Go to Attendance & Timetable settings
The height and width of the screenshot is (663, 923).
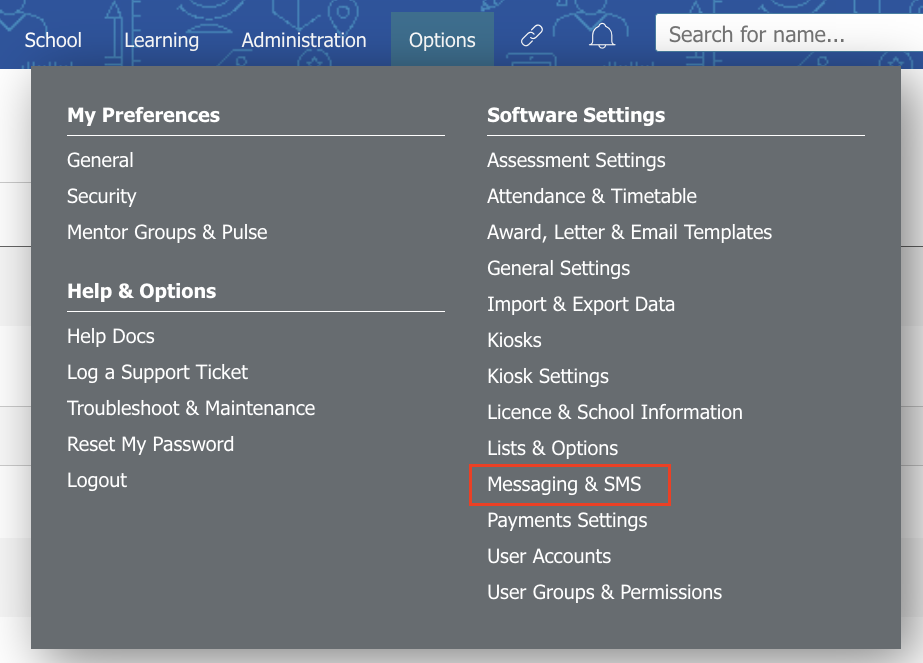pos(592,196)
